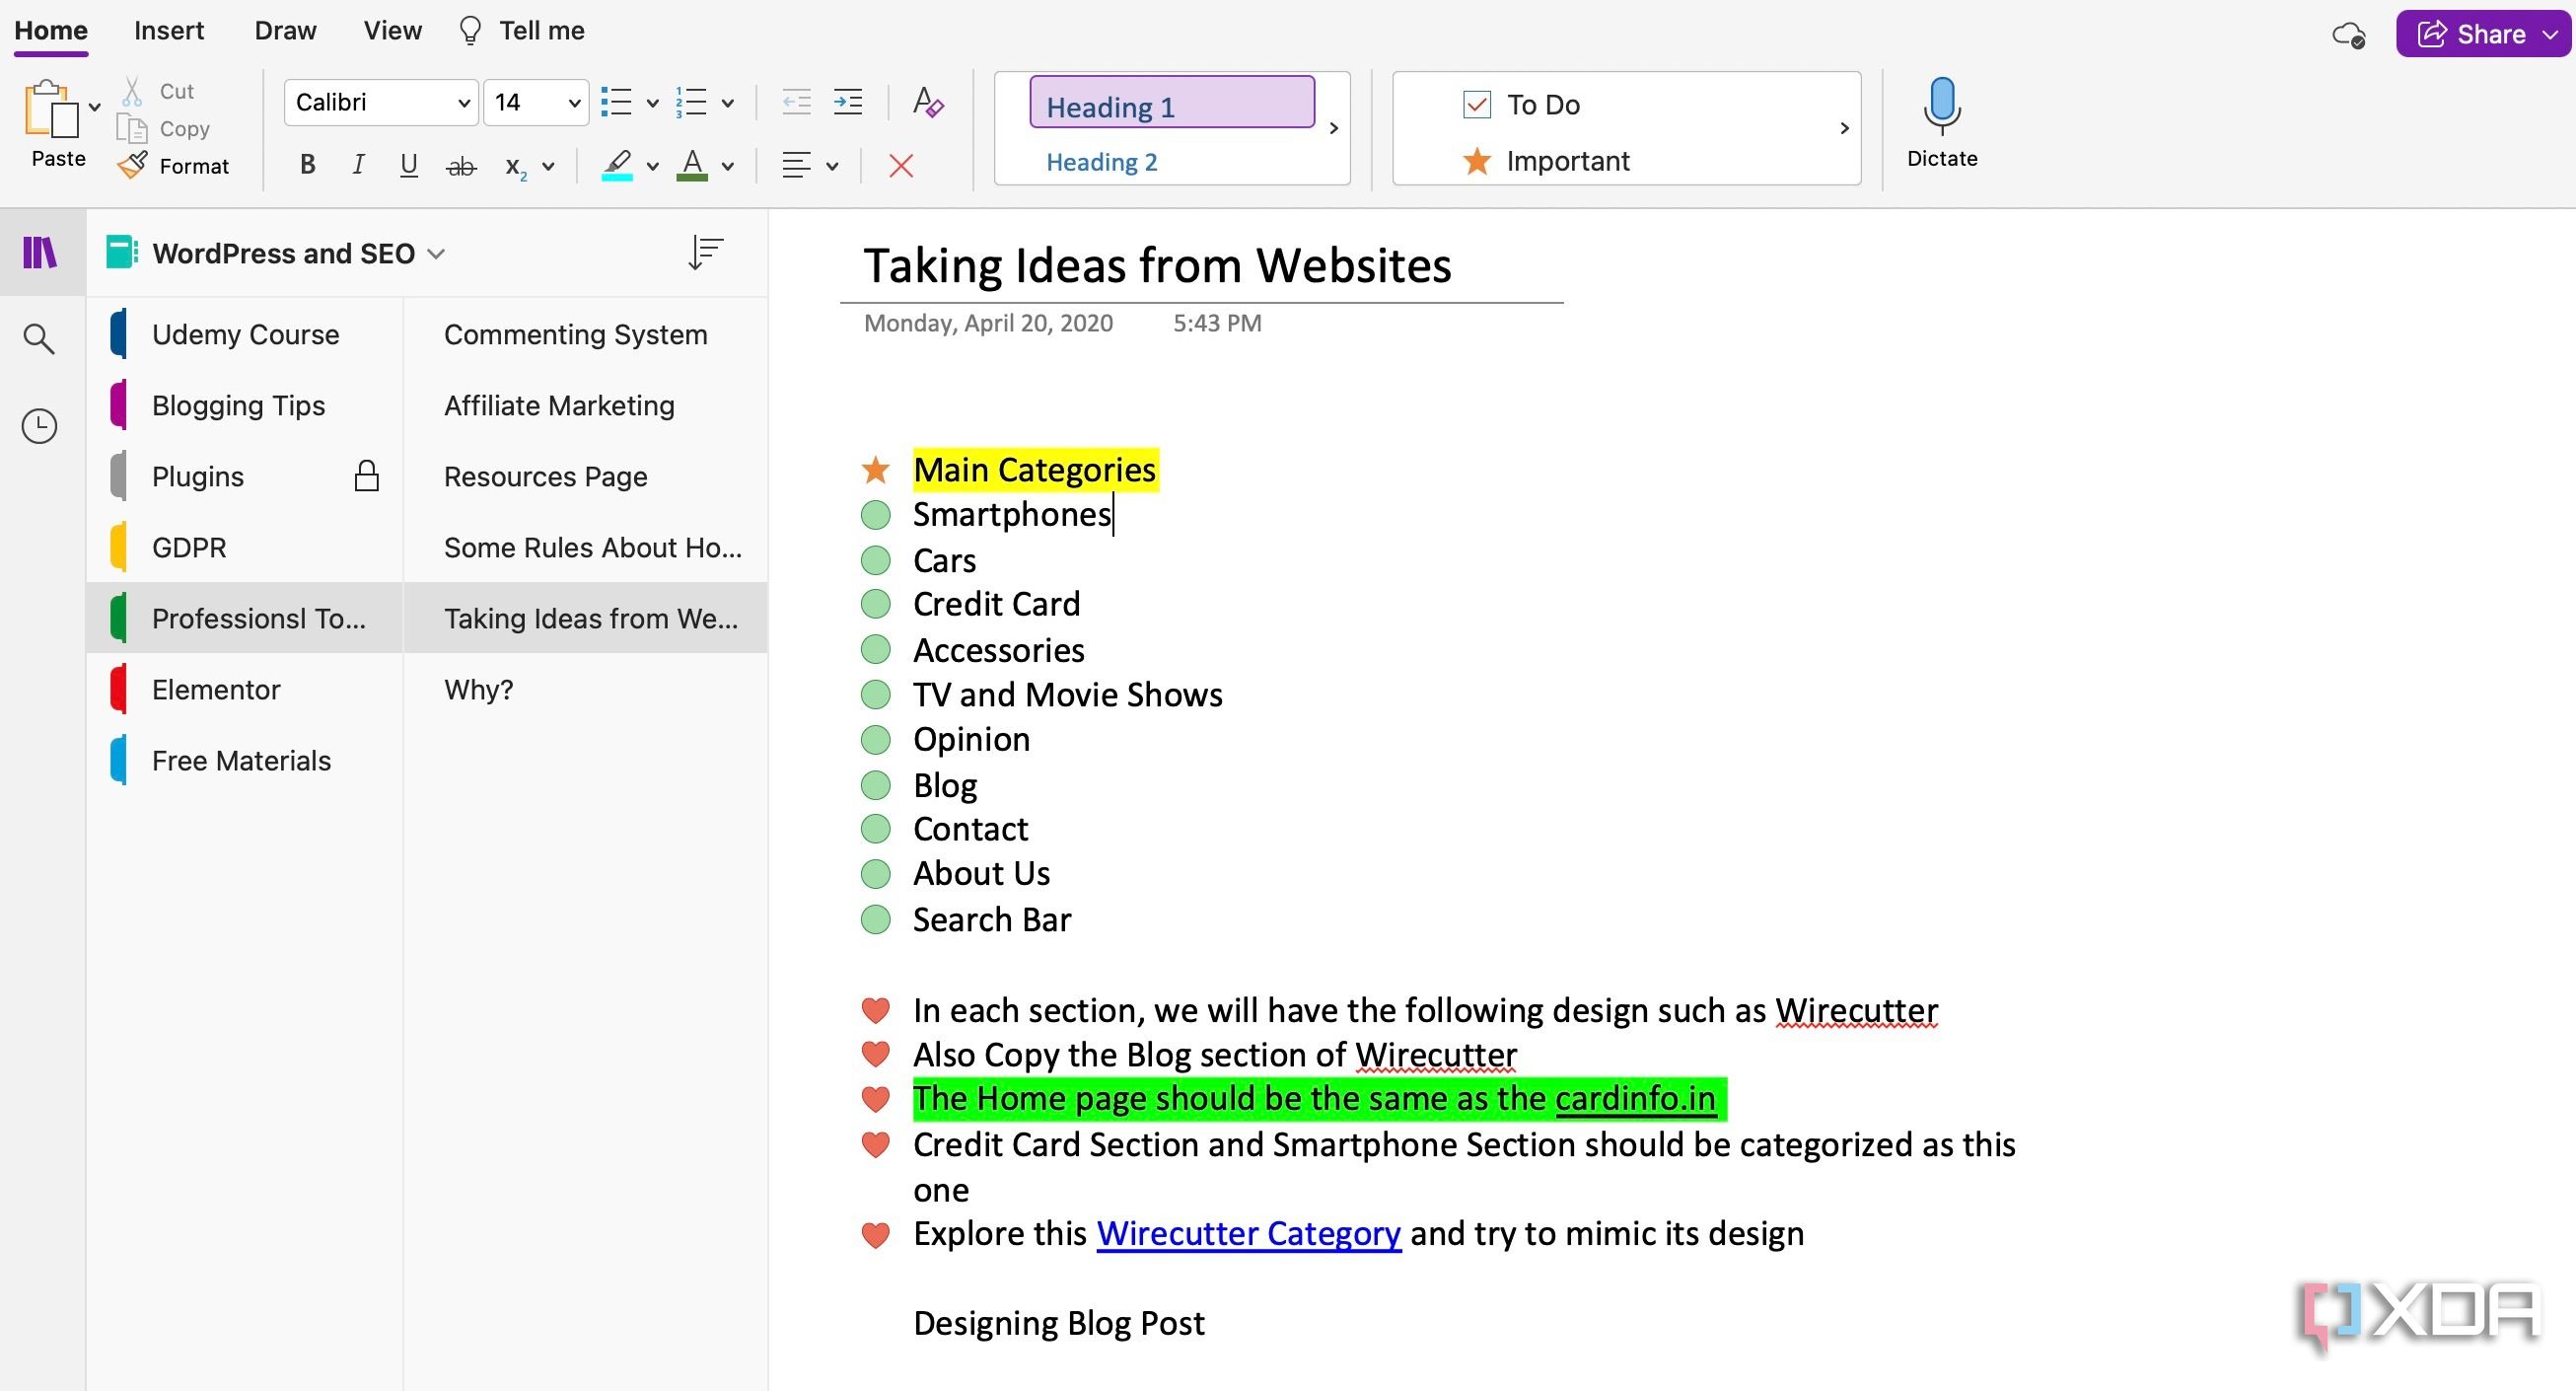
Task: Apply subscript formatting
Action: (515, 167)
